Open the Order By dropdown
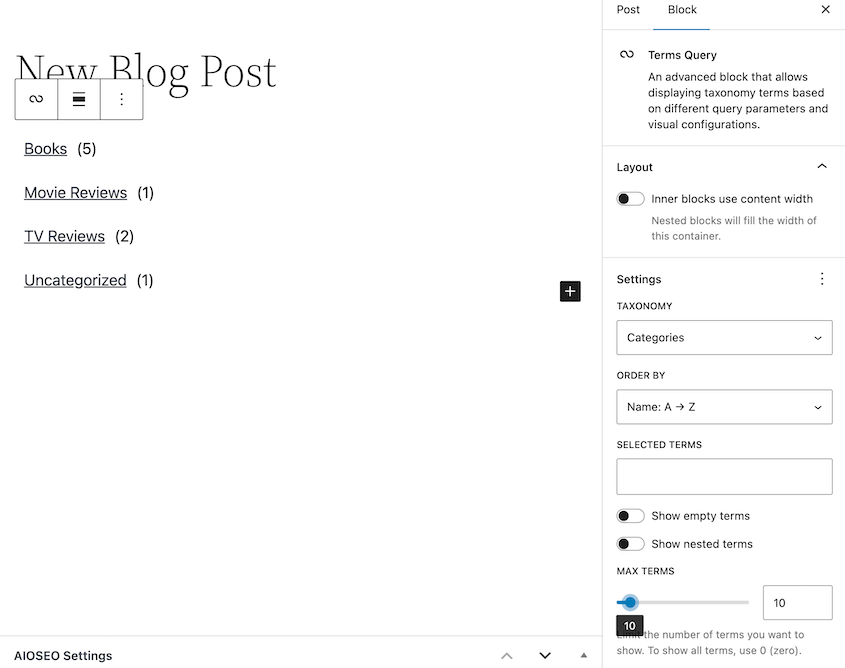This screenshot has height=668, width=845. point(724,407)
